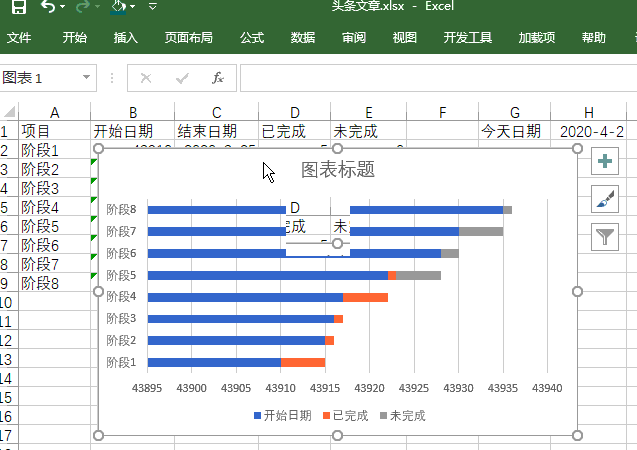The height and width of the screenshot is (450, 637).
Task: Click the Save icon in quick access toolbar
Action: click(19, 6)
